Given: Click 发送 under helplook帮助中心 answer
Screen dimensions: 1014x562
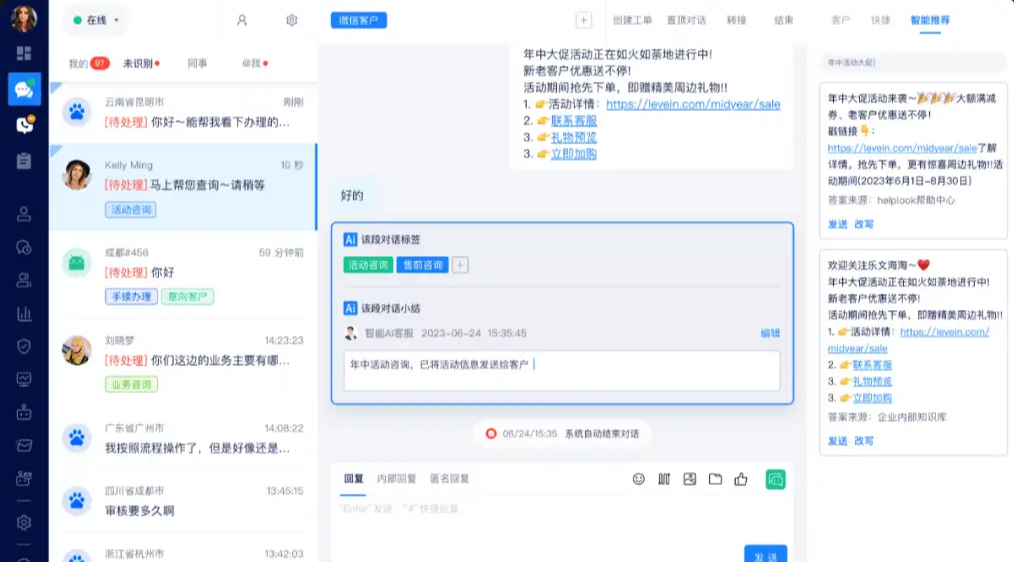Looking at the screenshot, I should pyautogui.click(x=837, y=224).
